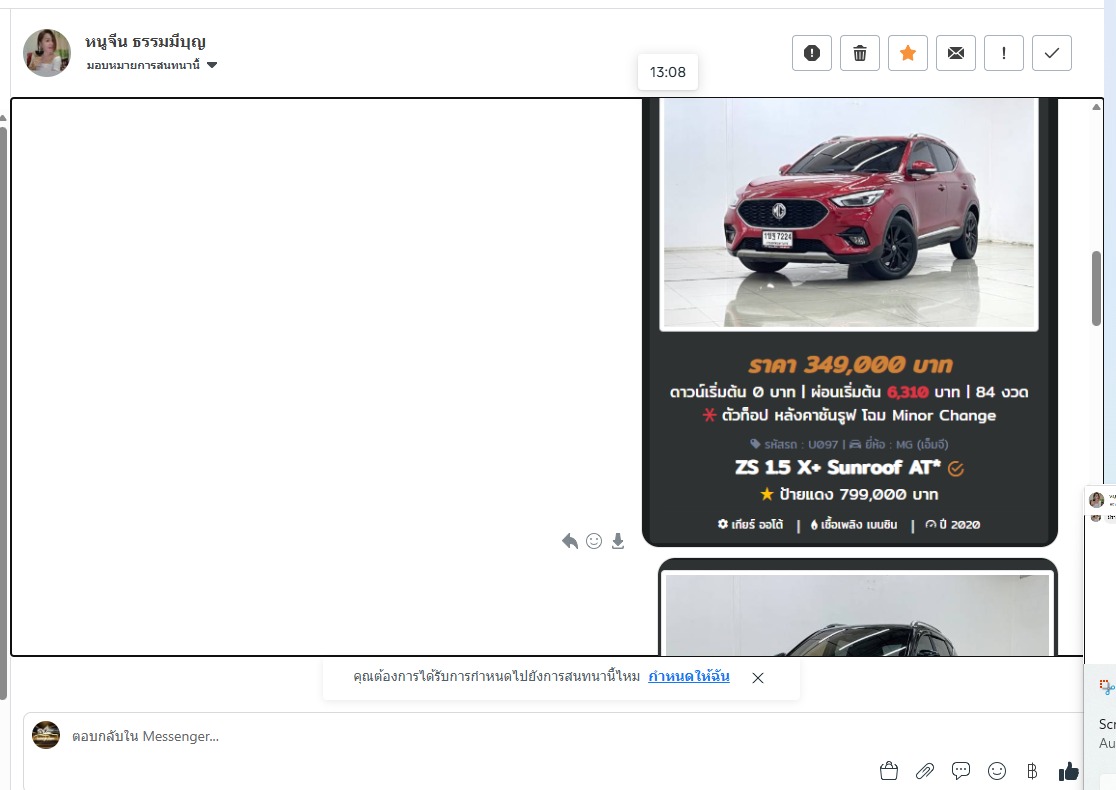Viewport: 1116px width, 790px height.
Task: React with emoji to the car image message
Action: pyautogui.click(x=594, y=541)
